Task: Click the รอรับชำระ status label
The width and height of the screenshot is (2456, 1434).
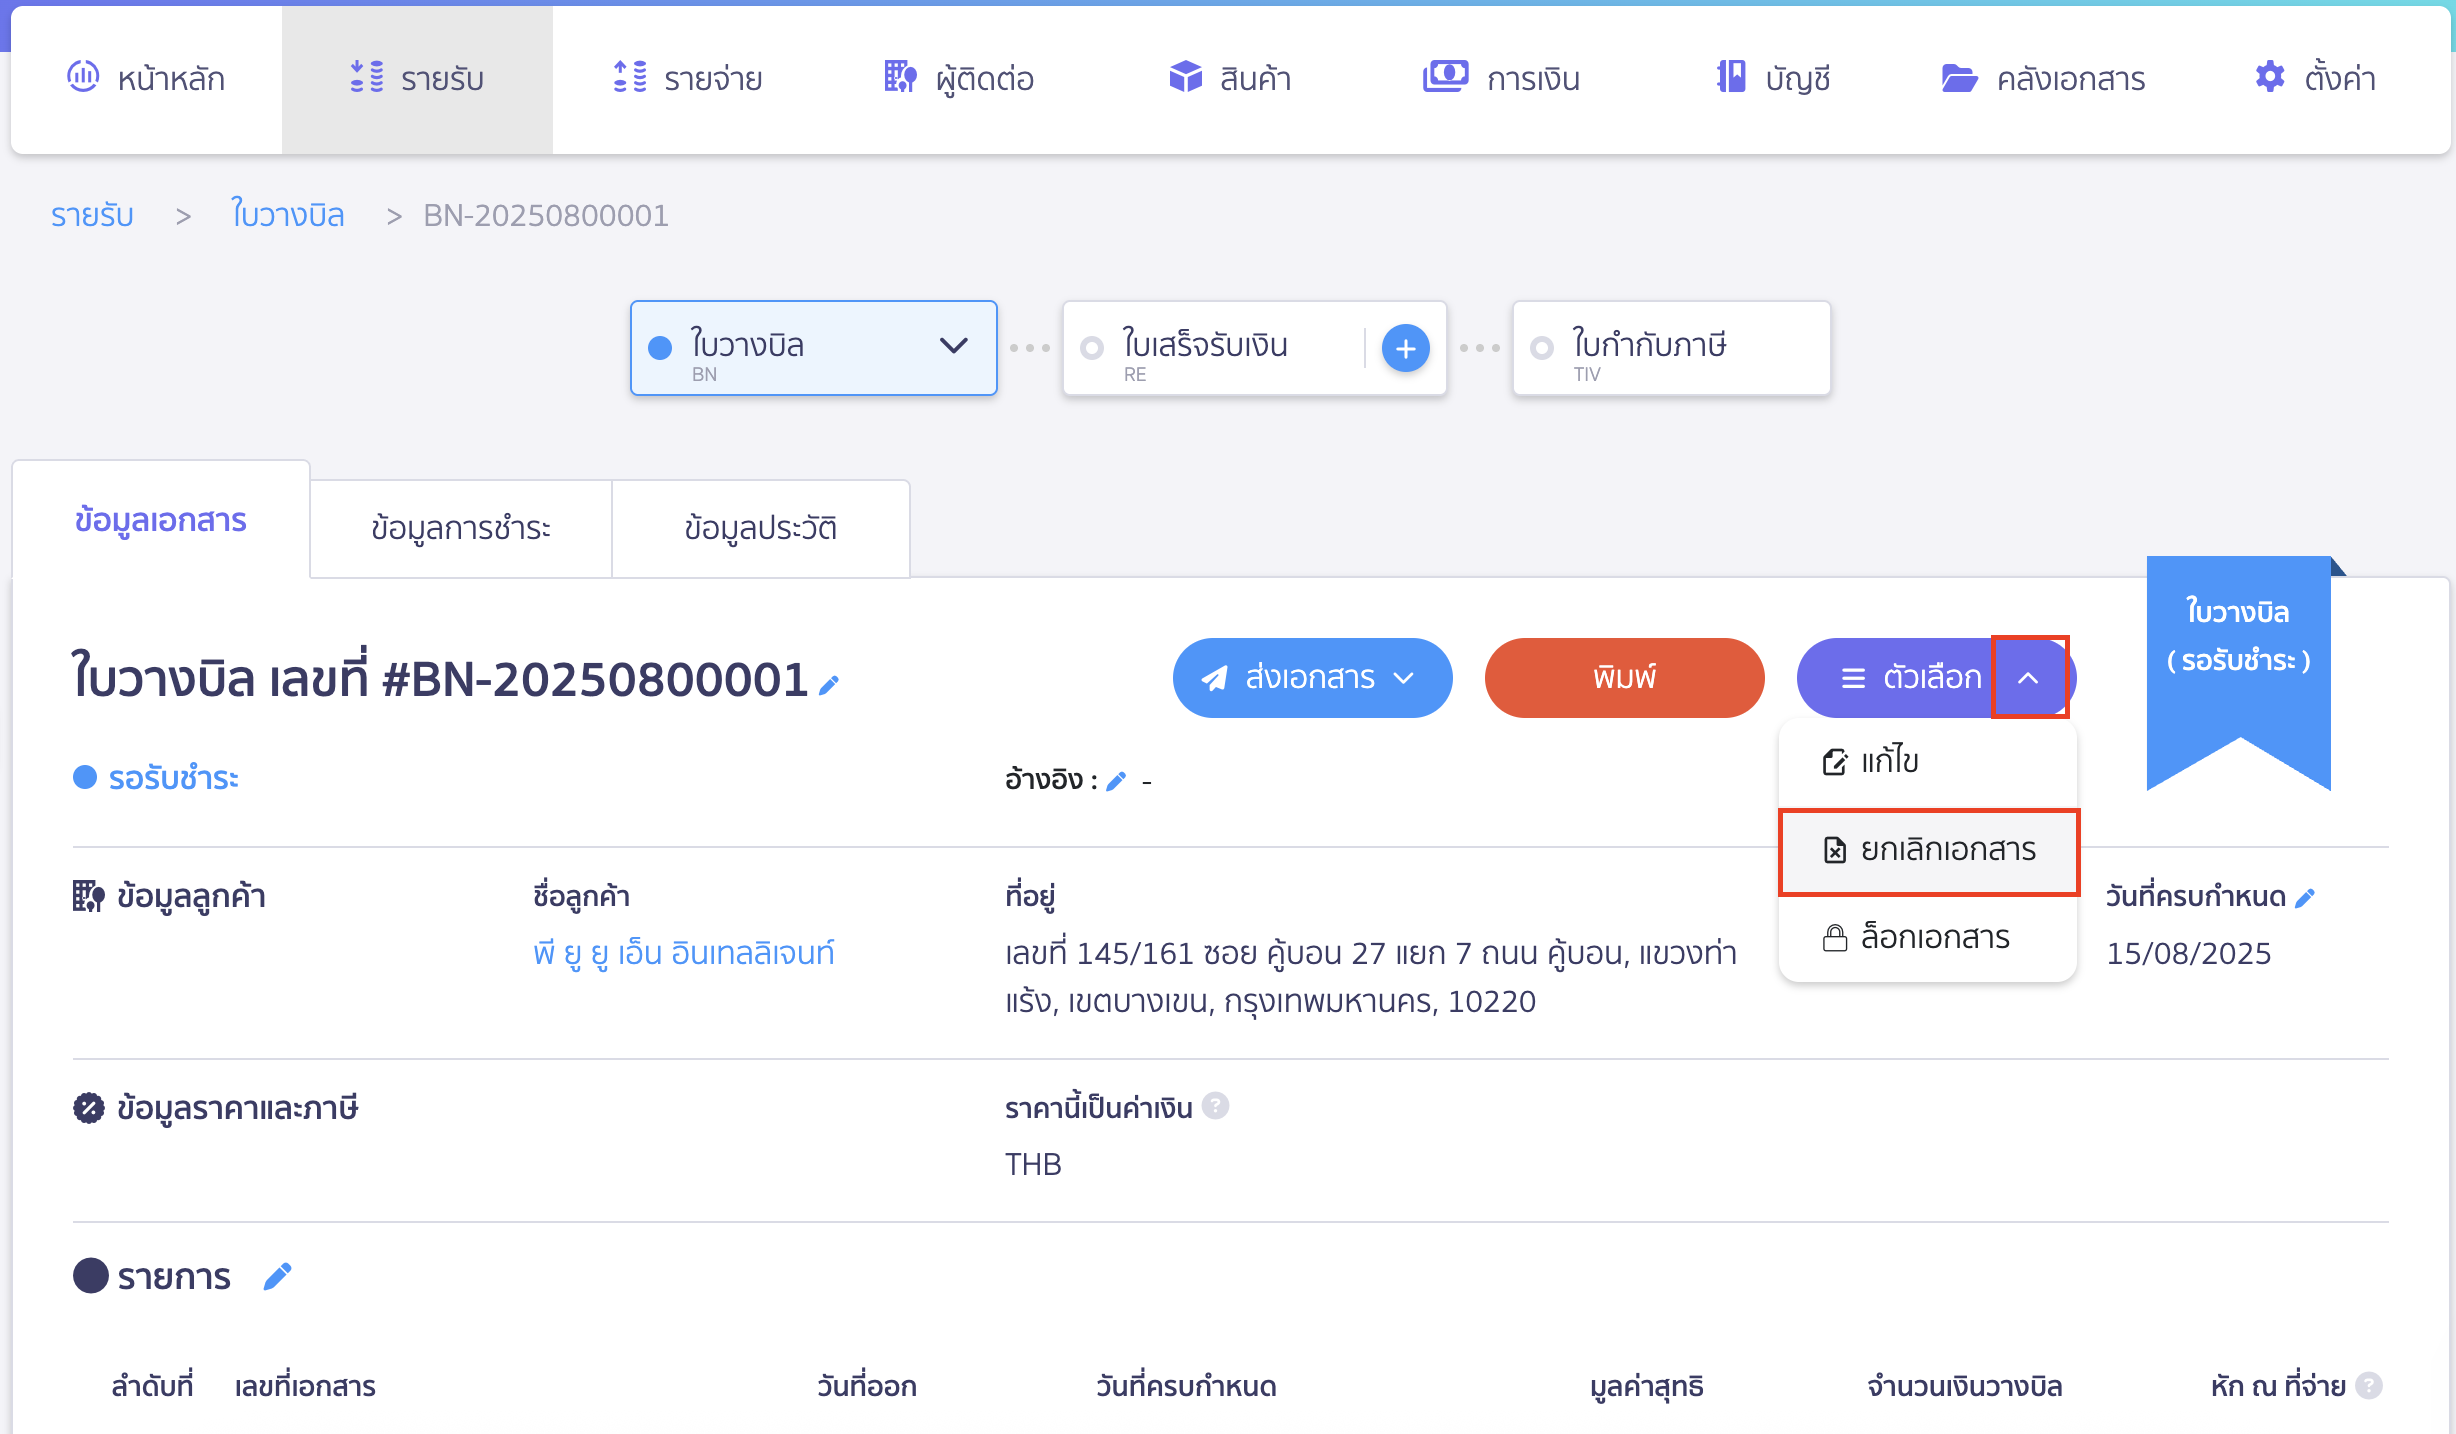Action: coord(173,778)
